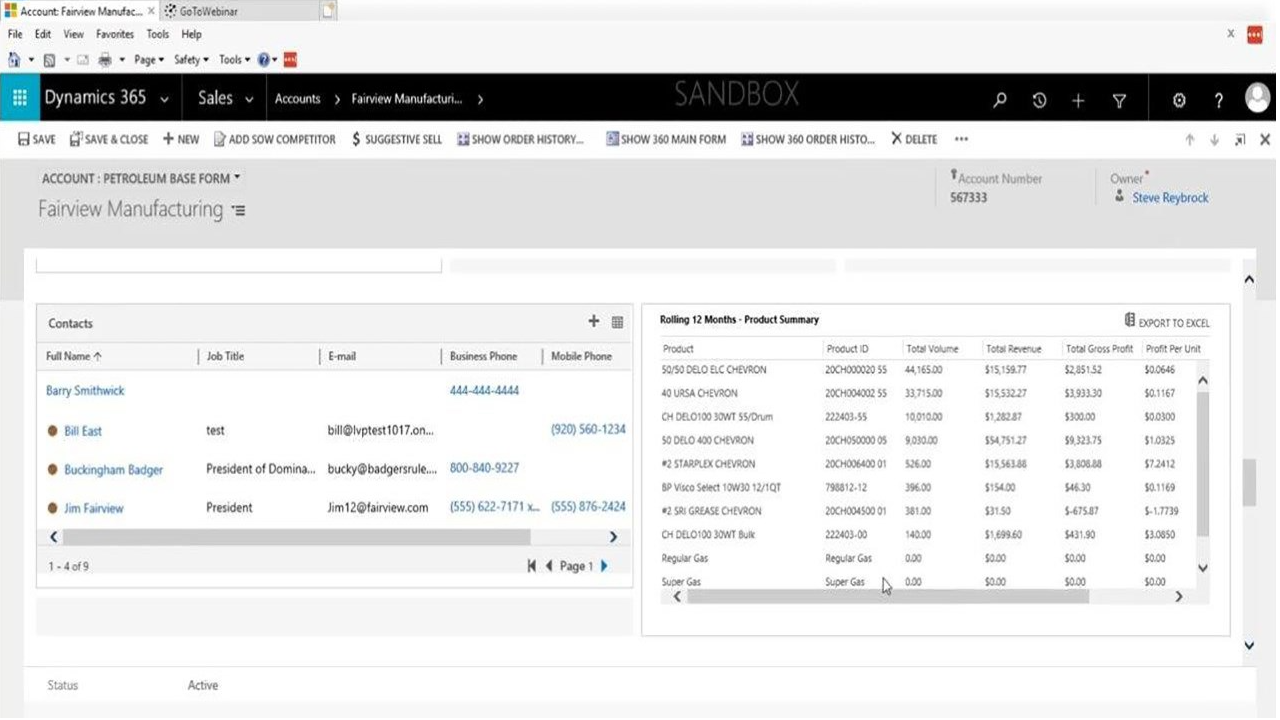Image resolution: width=1280 pixels, height=720 pixels.
Task: Open the Help menu in menu bar
Action: tap(191, 34)
